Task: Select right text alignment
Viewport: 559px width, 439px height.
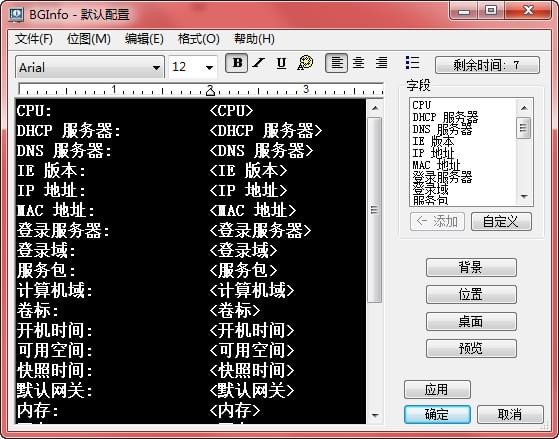Action: pos(381,63)
